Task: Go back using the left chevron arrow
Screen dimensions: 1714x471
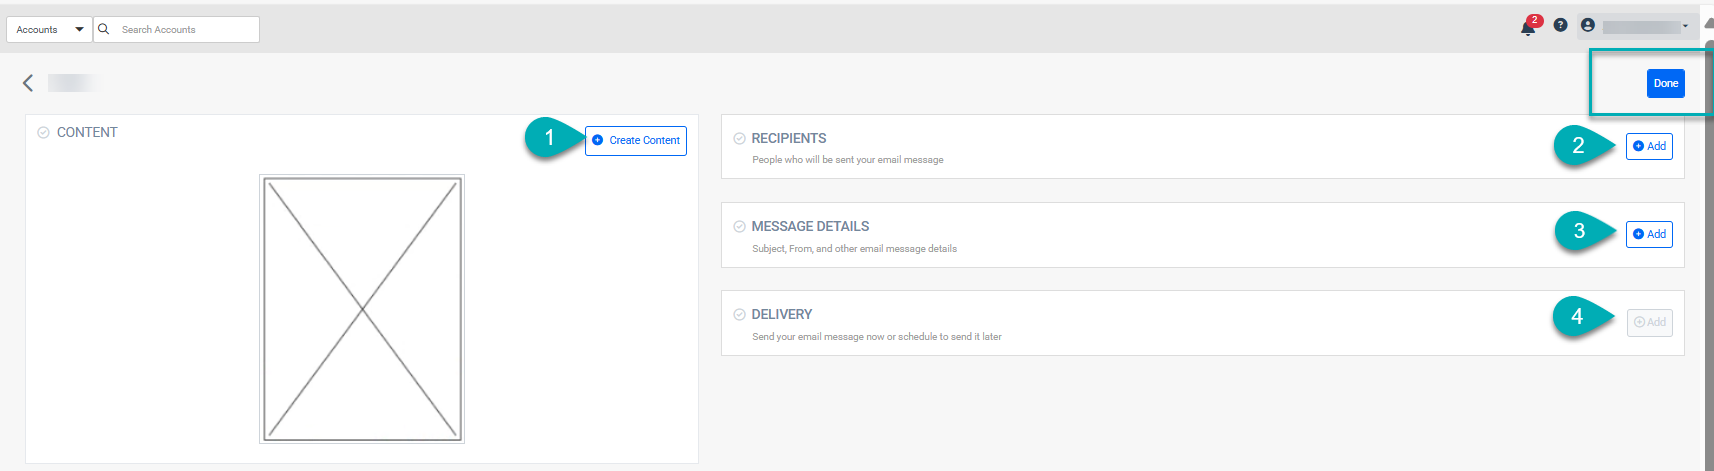Action: point(28,83)
